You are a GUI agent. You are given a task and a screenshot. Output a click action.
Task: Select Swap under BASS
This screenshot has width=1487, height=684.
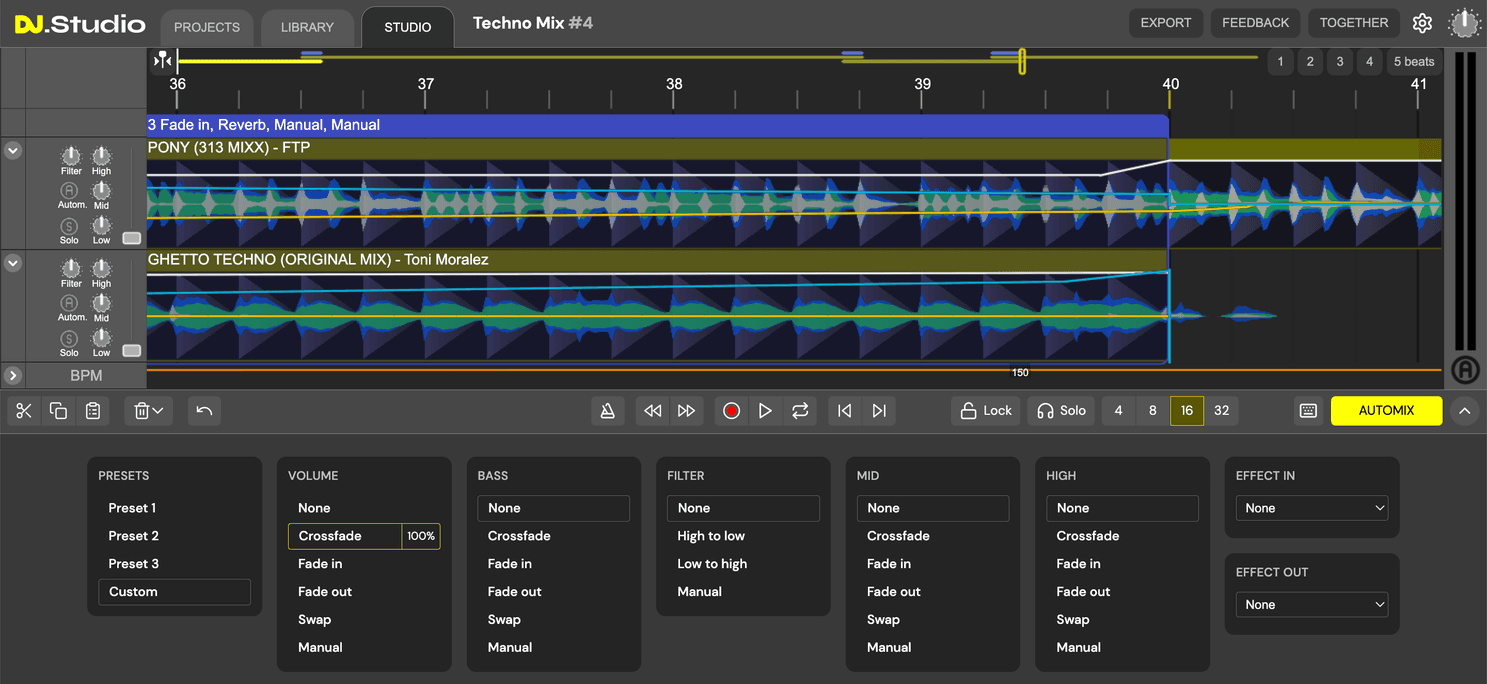pyautogui.click(x=504, y=620)
